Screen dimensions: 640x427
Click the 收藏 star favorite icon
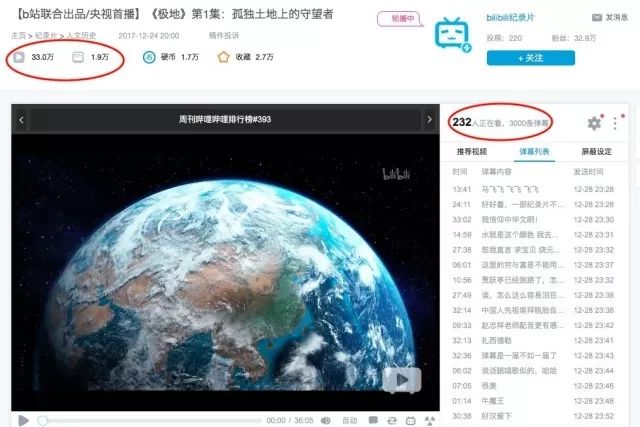click(x=223, y=57)
